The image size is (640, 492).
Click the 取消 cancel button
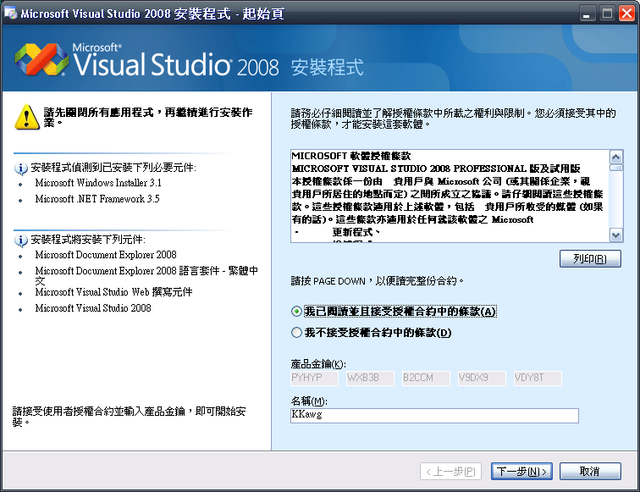pos(581,471)
